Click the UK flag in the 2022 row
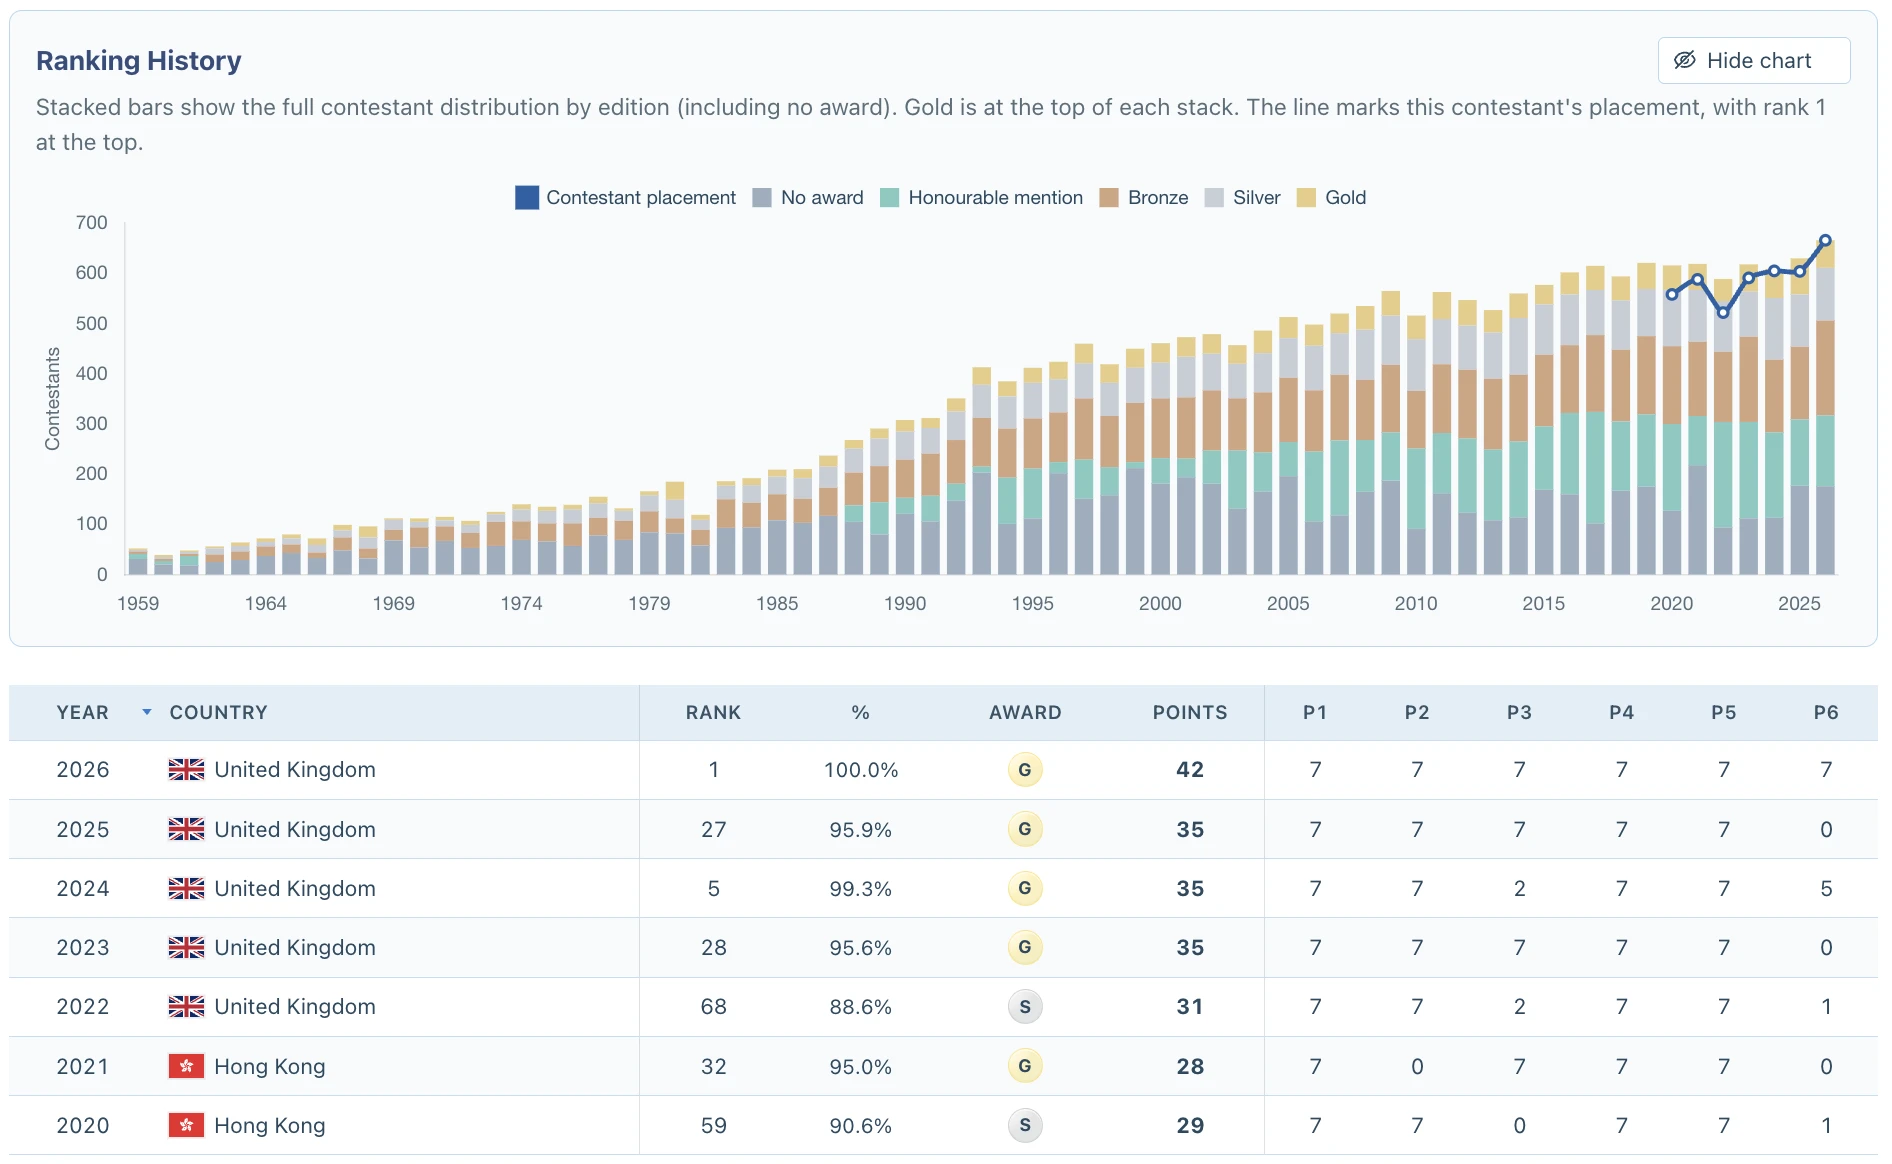The height and width of the screenshot is (1164, 1892). (x=186, y=1006)
